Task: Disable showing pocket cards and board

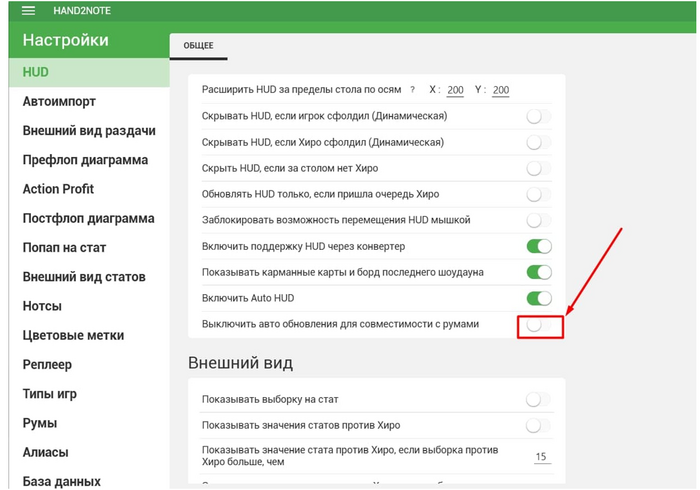Action: pyautogui.click(x=539, y=272)
